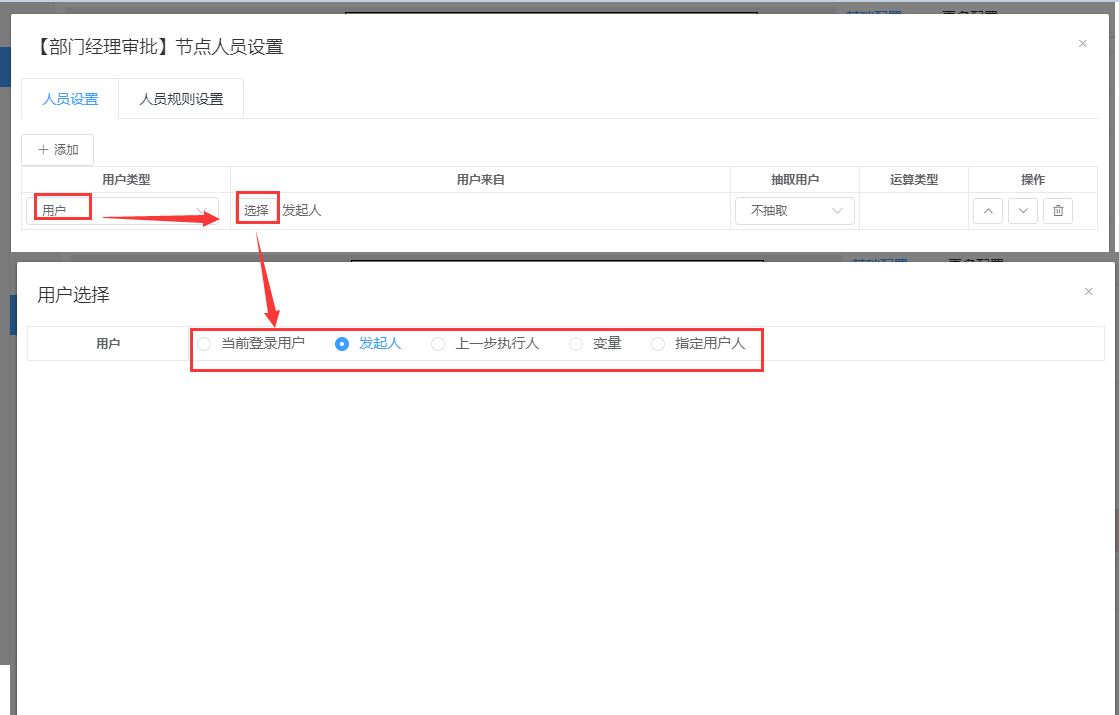Delete the row using the trash icon
Image resolution: width=1119 pixels, height=715 pixels.
[1058, 211]
